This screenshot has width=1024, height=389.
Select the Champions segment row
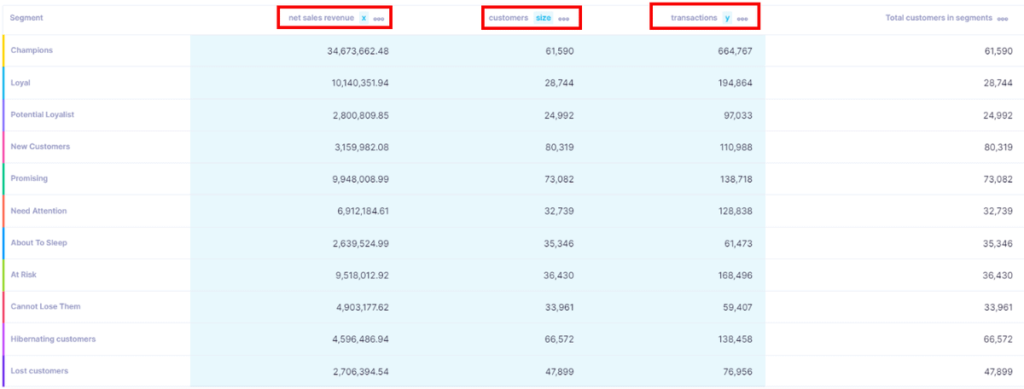512,50
